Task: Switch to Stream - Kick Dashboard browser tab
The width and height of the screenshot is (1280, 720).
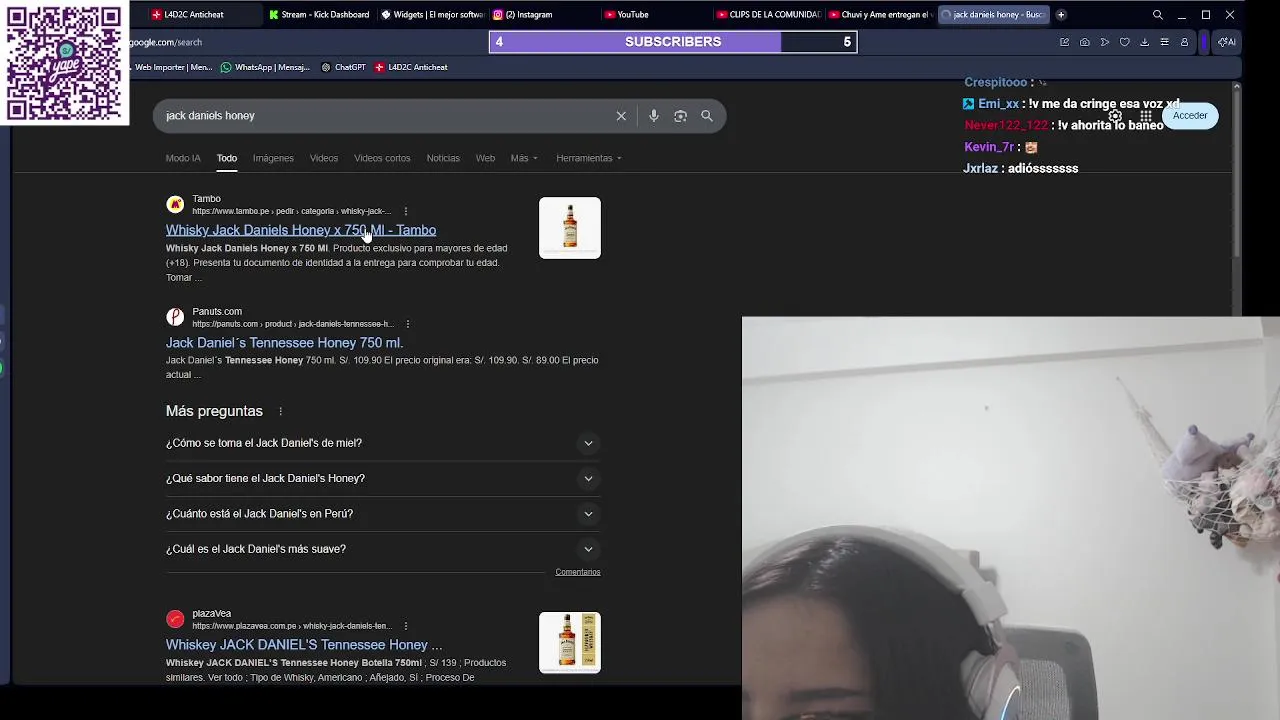Action: [x=320, y=15]
